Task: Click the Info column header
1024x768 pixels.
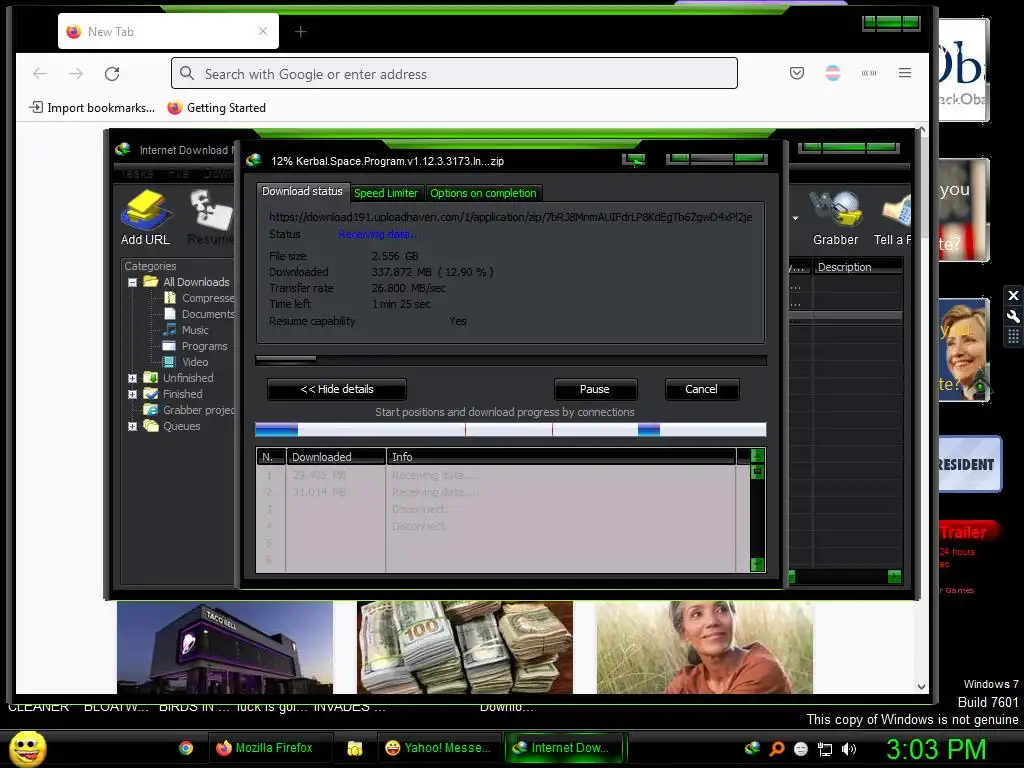Action: [562, 456]
